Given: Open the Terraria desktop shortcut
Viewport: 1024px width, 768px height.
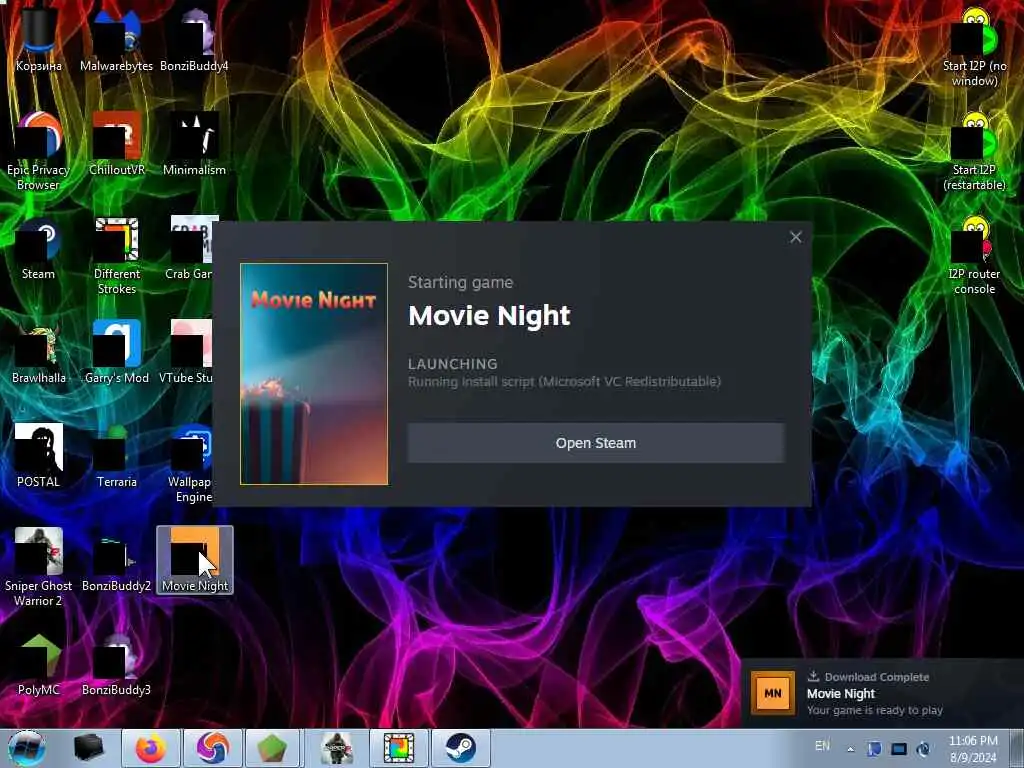Looking at the screenshot, I should [116, 456].
